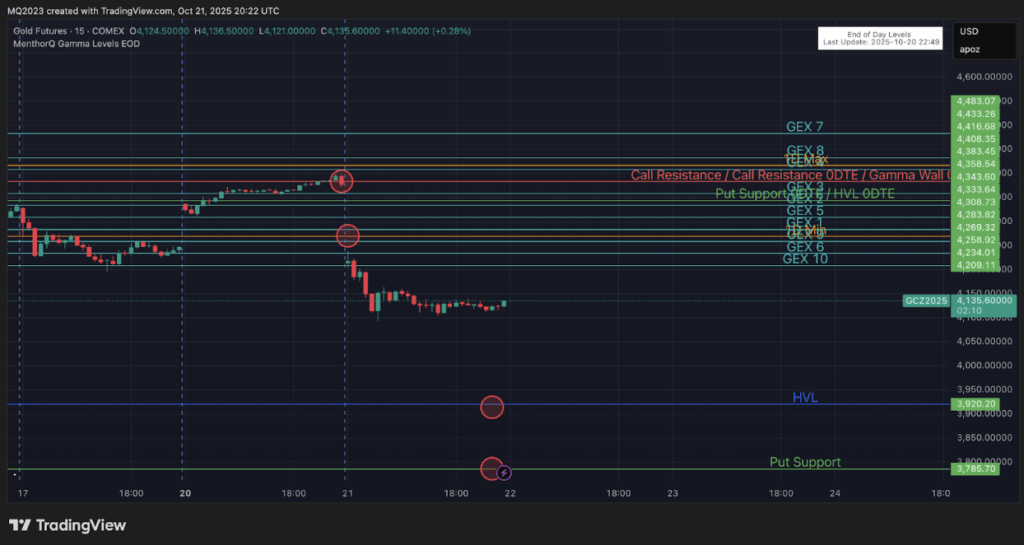
Task: Click the green Put Support line label
Action: coord(805,462)
